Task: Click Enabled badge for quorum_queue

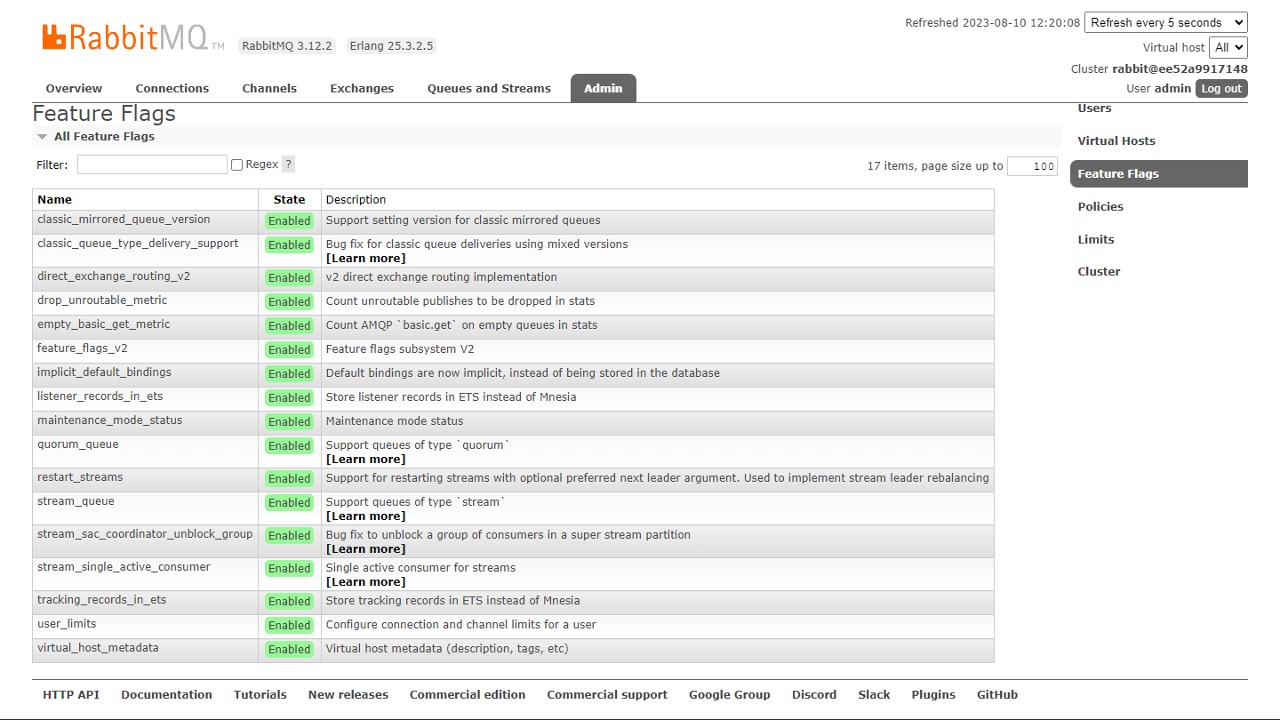Action: 289,446
